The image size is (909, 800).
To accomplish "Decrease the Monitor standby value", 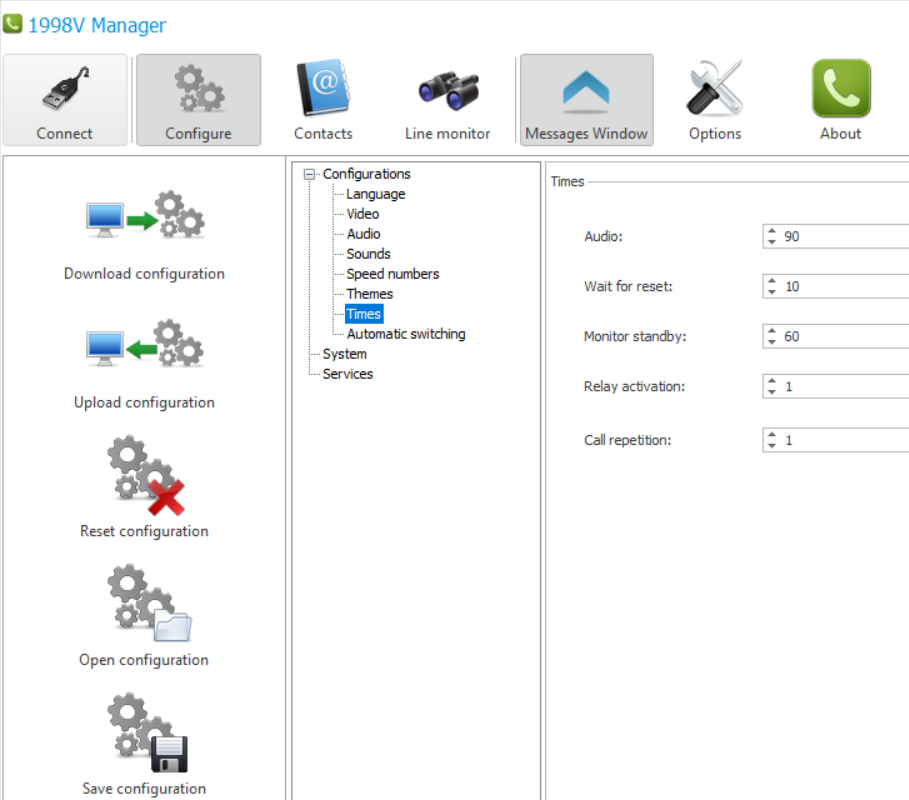I will click(x=771, y=342).
